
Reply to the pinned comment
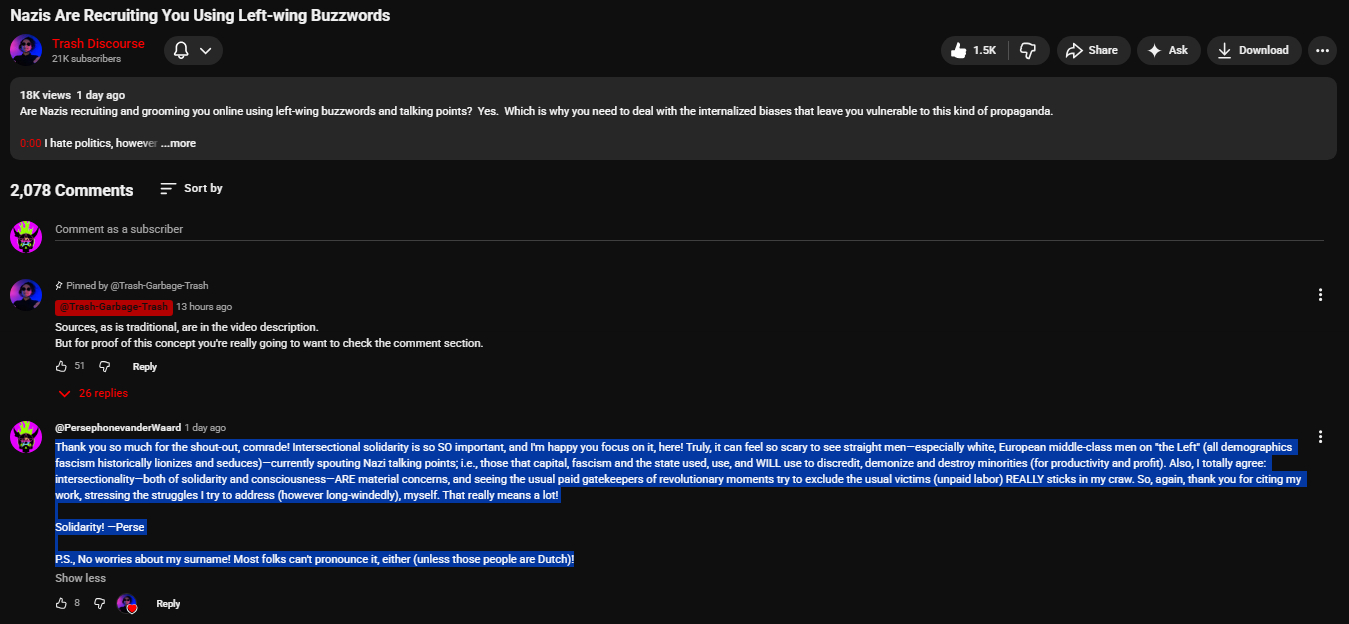tap(145, 367)
